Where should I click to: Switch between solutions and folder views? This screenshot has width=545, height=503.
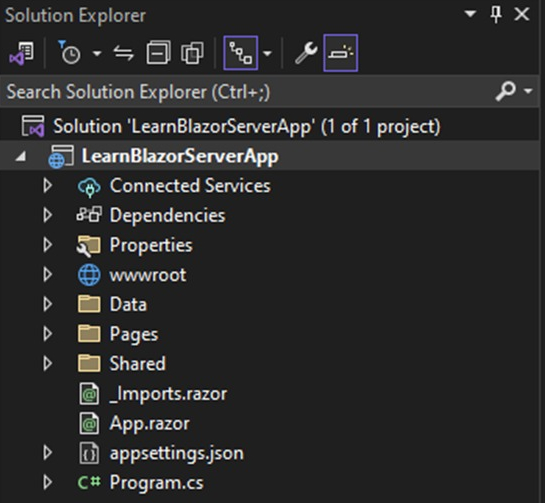22,53
